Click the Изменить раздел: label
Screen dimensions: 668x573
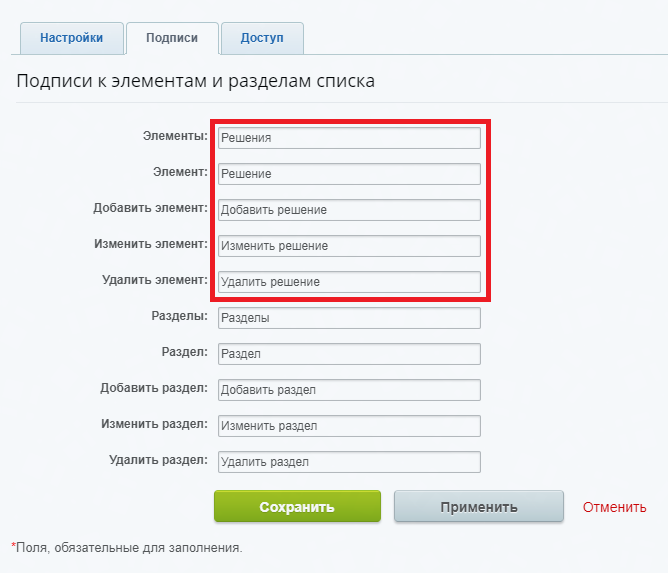tap(154, 424)
